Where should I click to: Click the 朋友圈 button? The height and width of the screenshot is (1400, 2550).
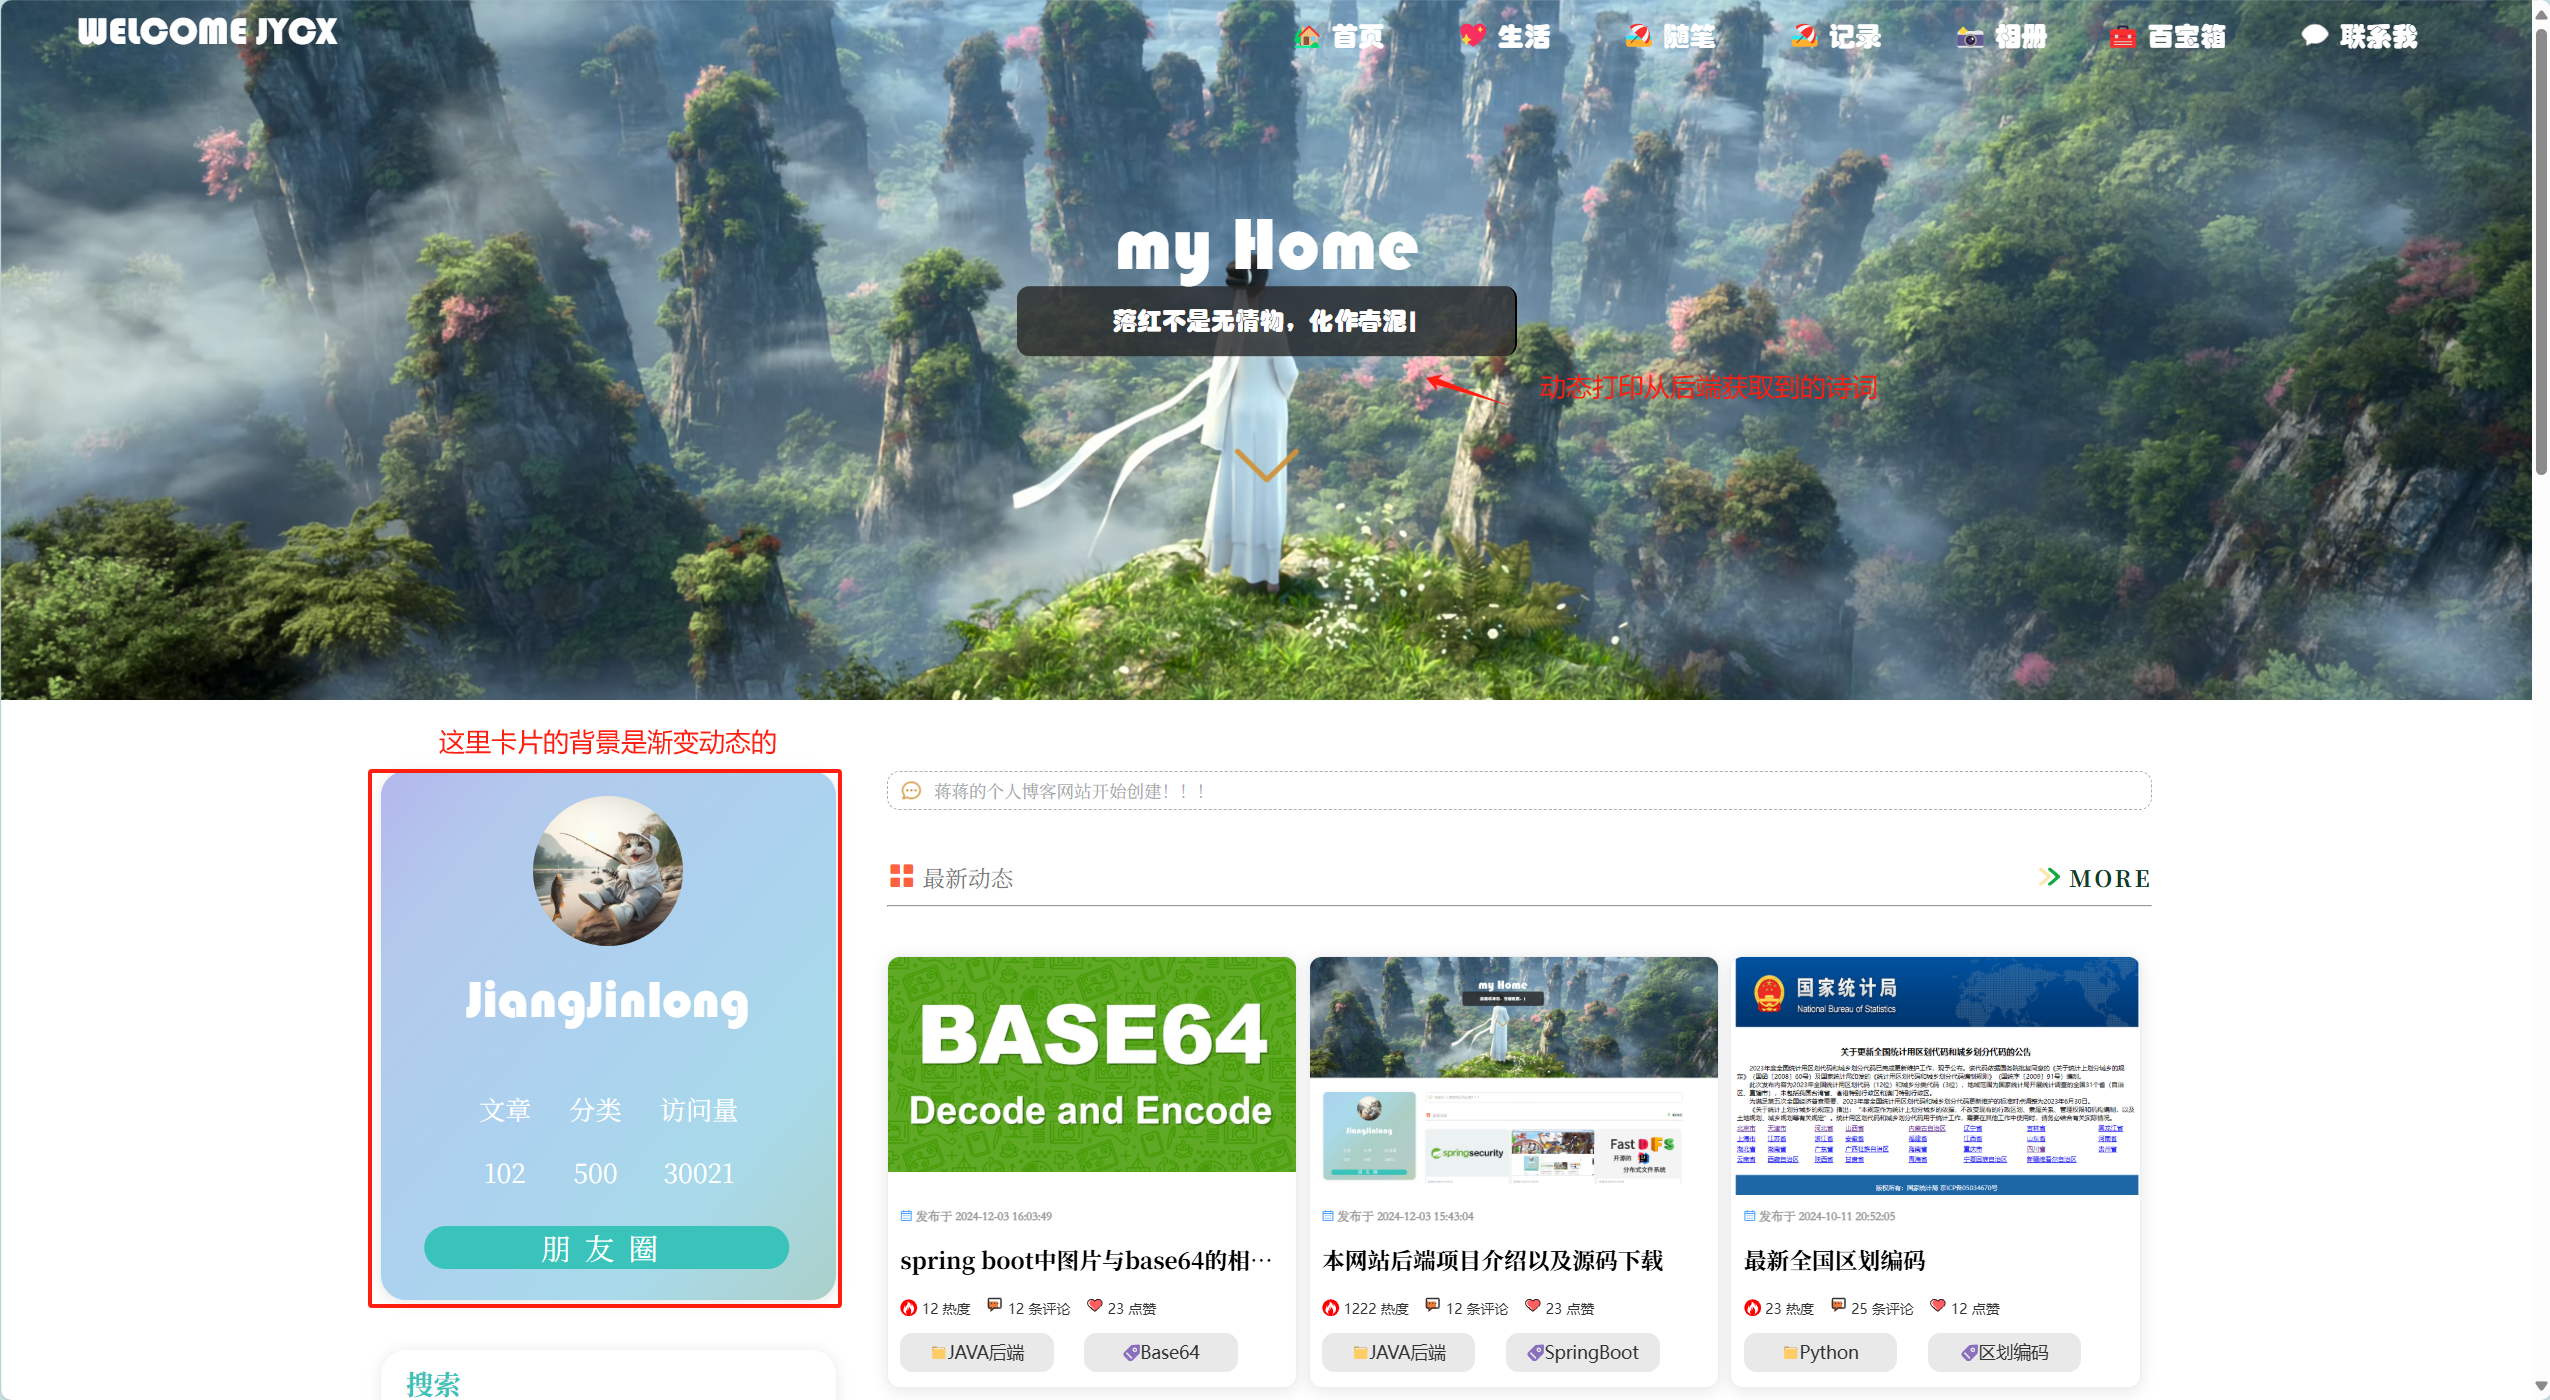click(x=606, y=1248)
